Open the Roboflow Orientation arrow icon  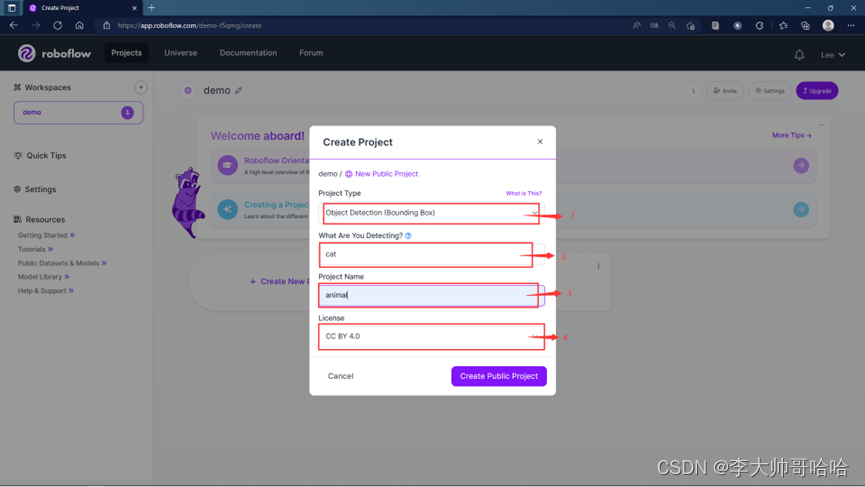(x=801, y=165)
